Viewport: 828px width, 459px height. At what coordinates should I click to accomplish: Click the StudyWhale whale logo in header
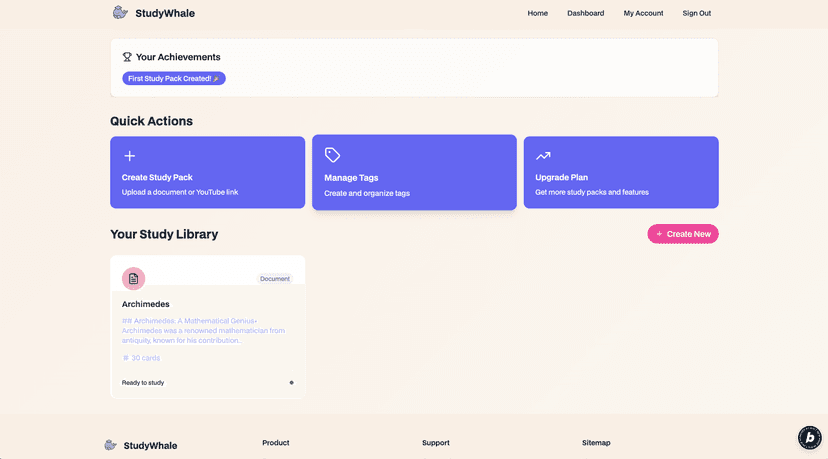120,13
